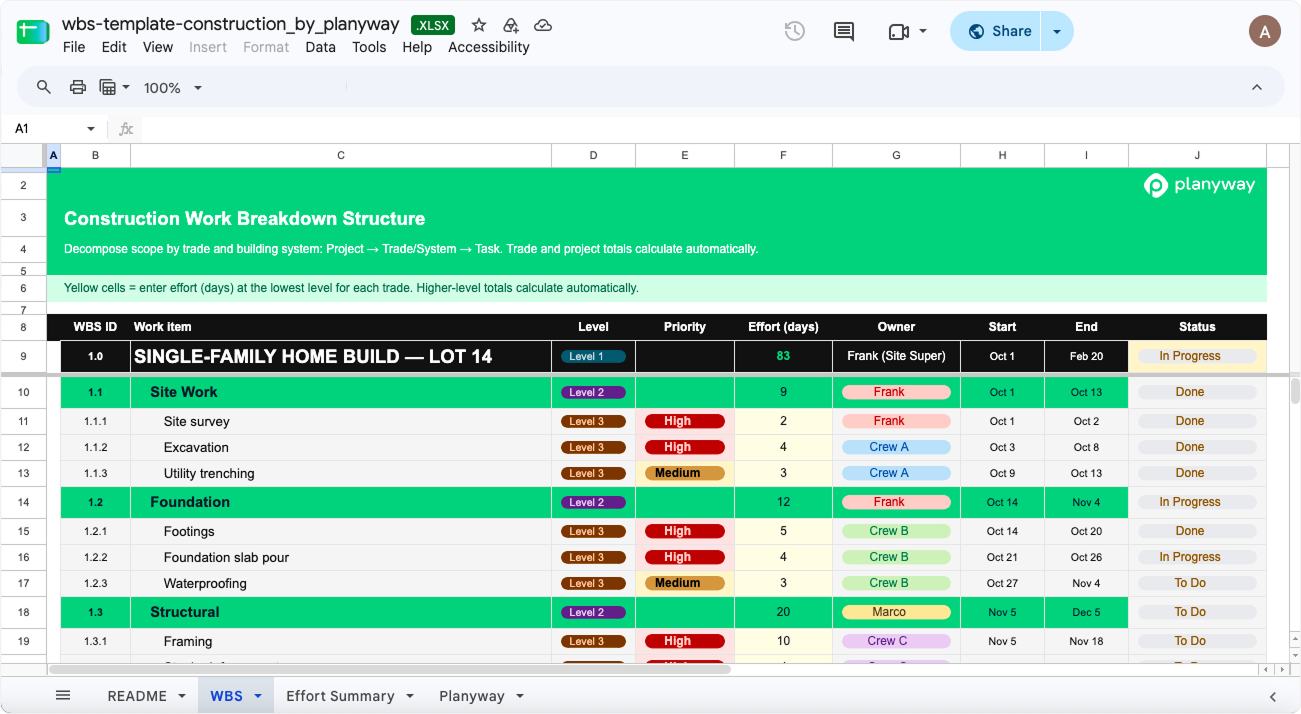Click the document title to rename

230,24
